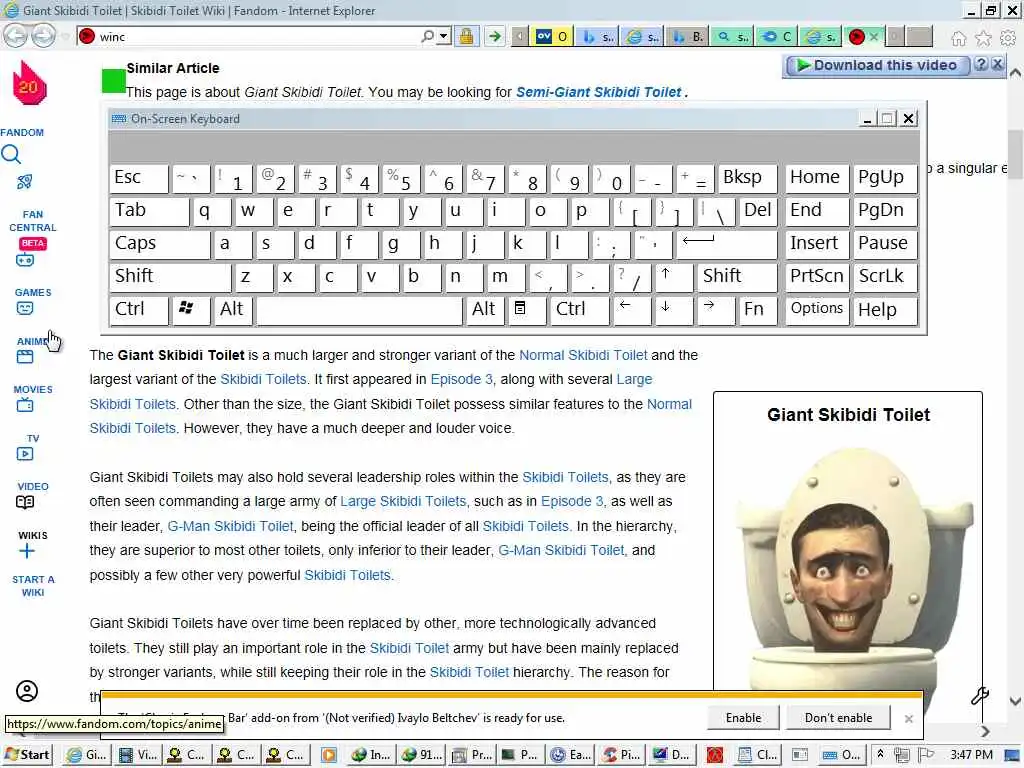
Task: Toggle left Alt key on on-screen keyboard
Action: pyautogui.click(x=232, y=310)
